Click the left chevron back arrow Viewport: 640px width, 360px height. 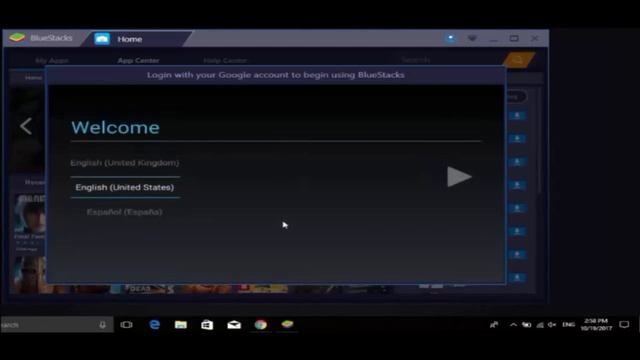tap(26, 127)
